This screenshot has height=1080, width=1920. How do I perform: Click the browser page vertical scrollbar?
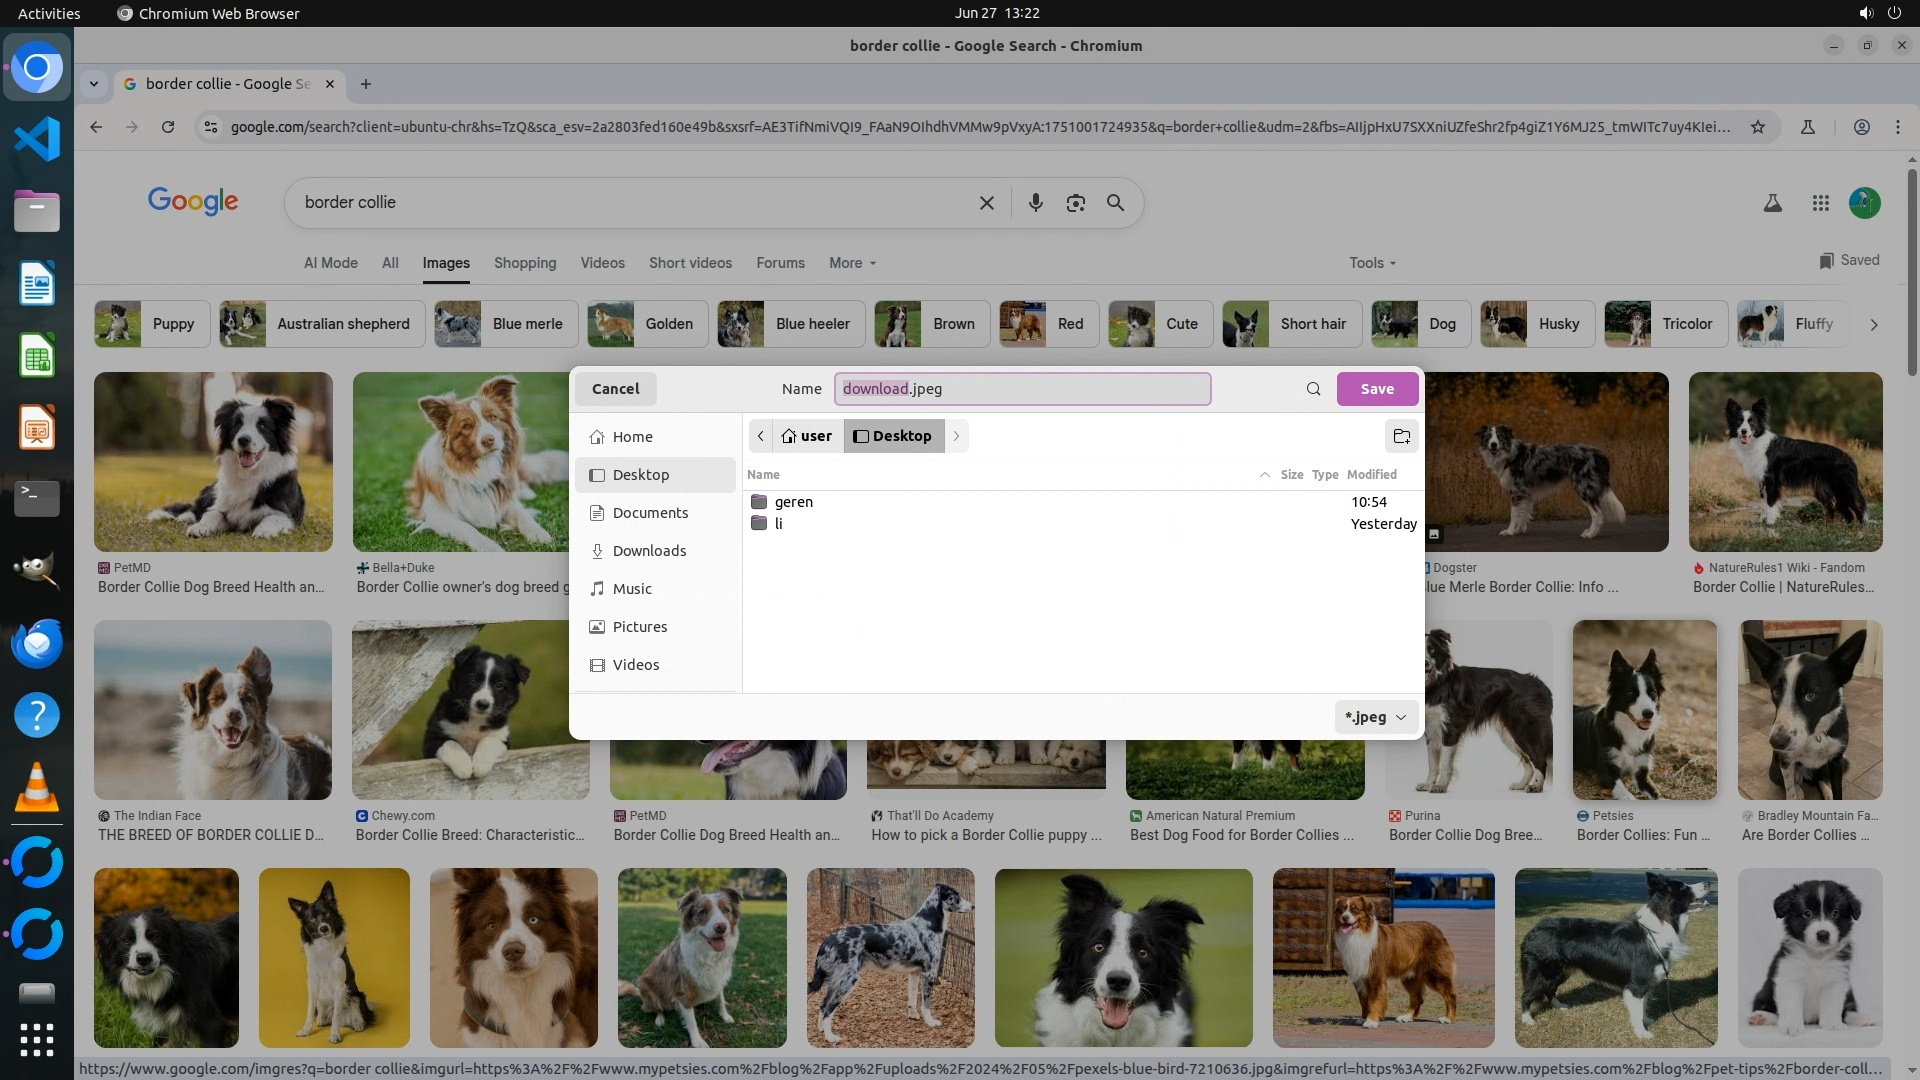(1911, 270)
